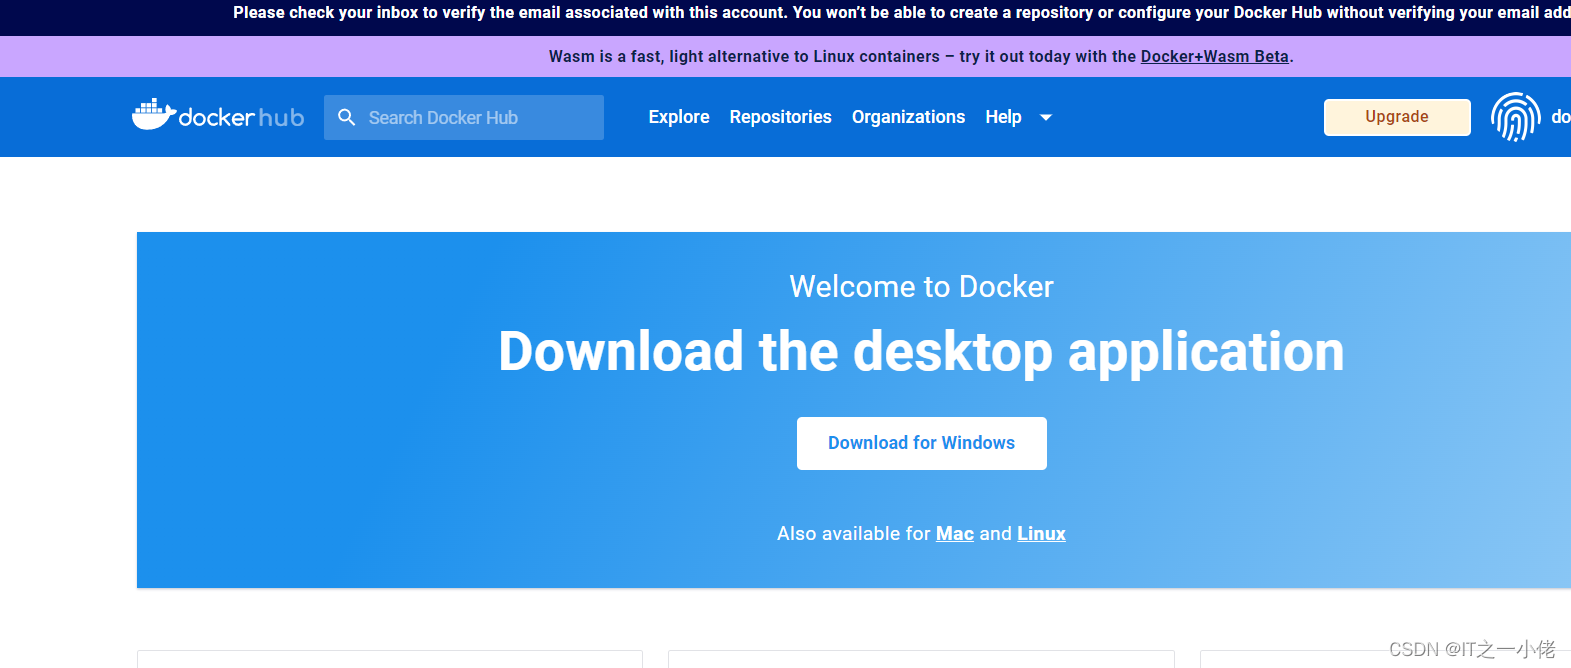Click the email verification notice text
Screen dimensions: 1571x668
902,13
